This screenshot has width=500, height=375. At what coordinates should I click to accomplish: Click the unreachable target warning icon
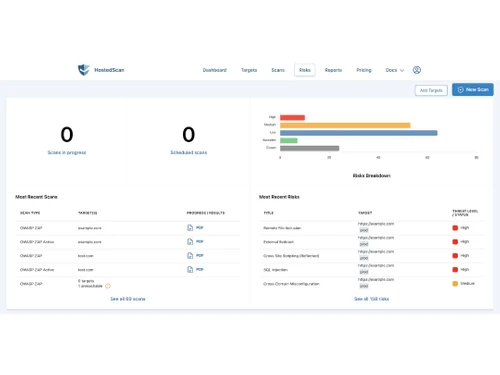[108, 286]
